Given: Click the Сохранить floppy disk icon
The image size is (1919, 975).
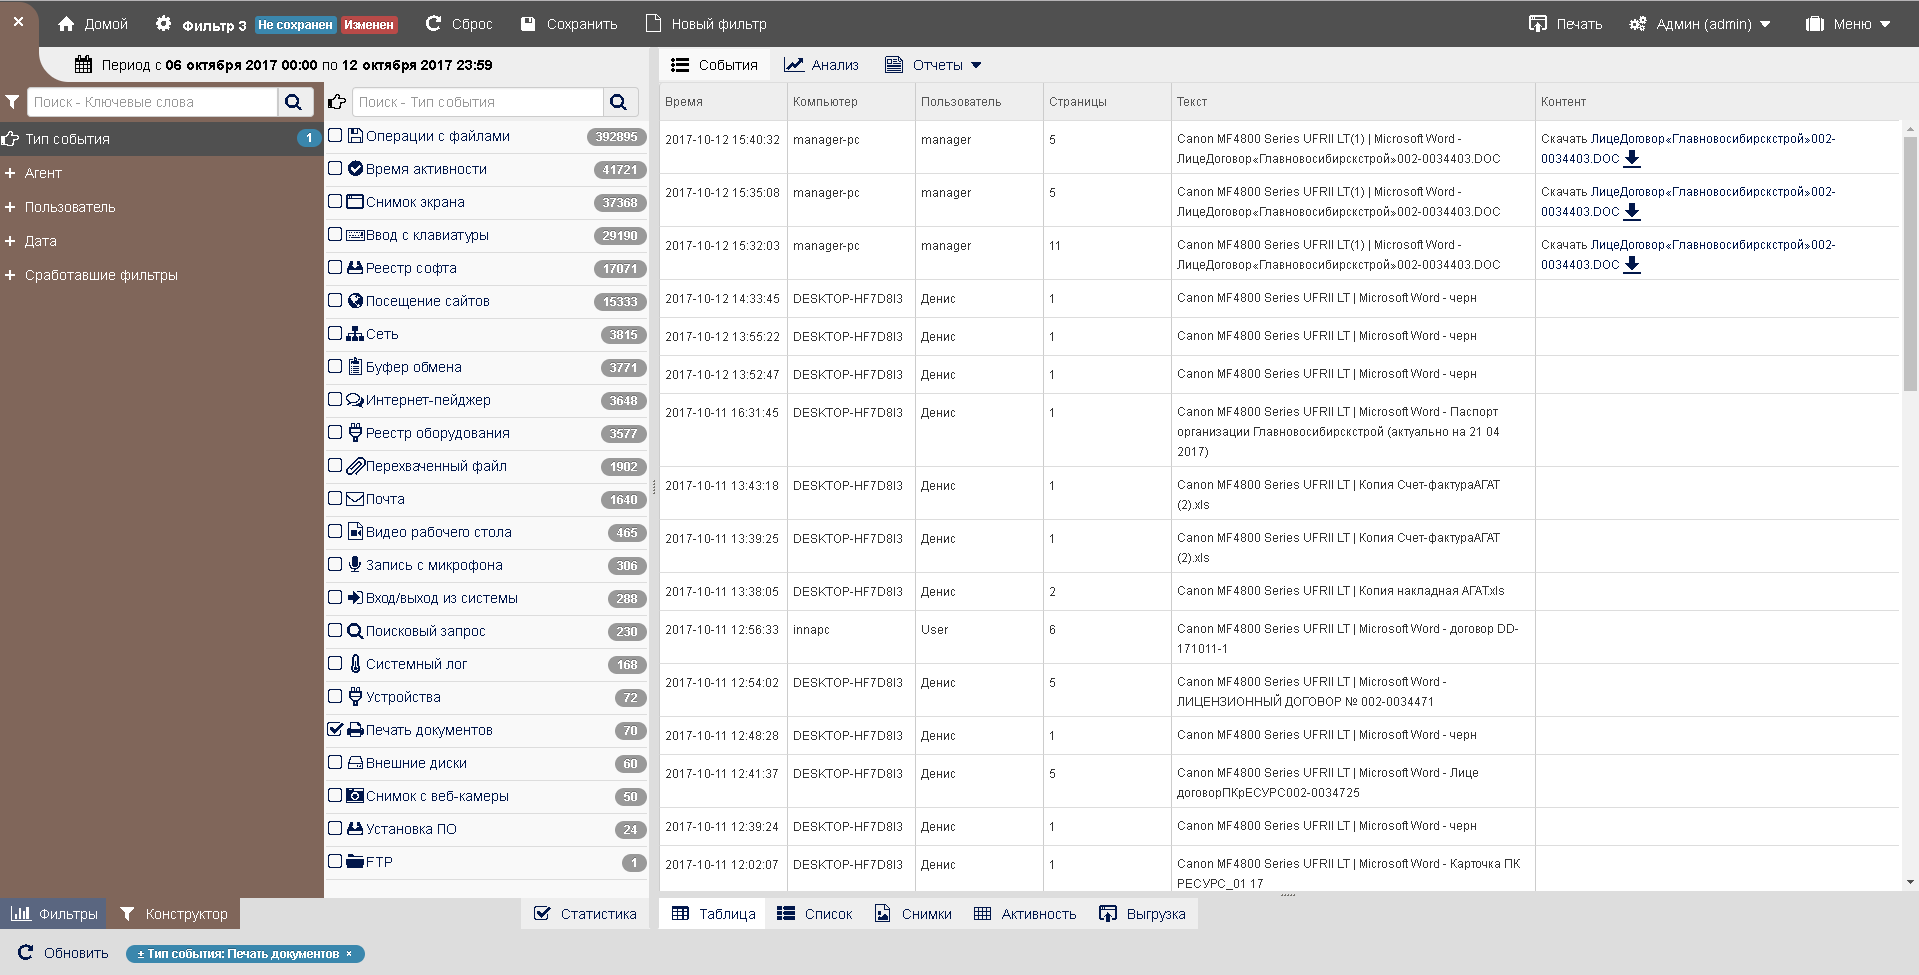Looking at the screenshot, I should tap(529, 24).
